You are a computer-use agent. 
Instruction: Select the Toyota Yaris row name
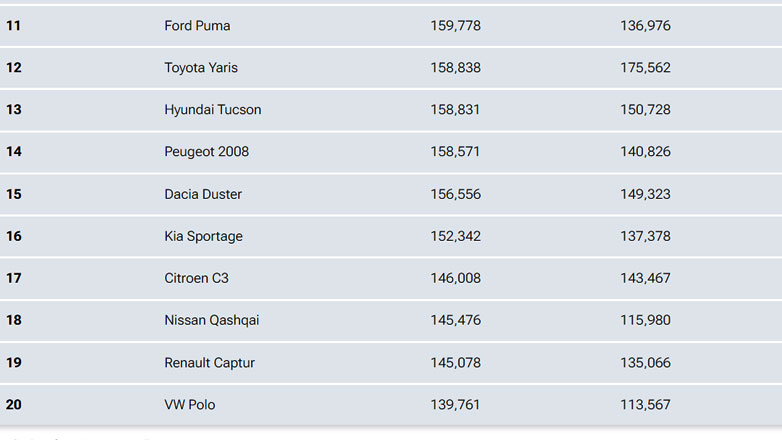[201, 68]
